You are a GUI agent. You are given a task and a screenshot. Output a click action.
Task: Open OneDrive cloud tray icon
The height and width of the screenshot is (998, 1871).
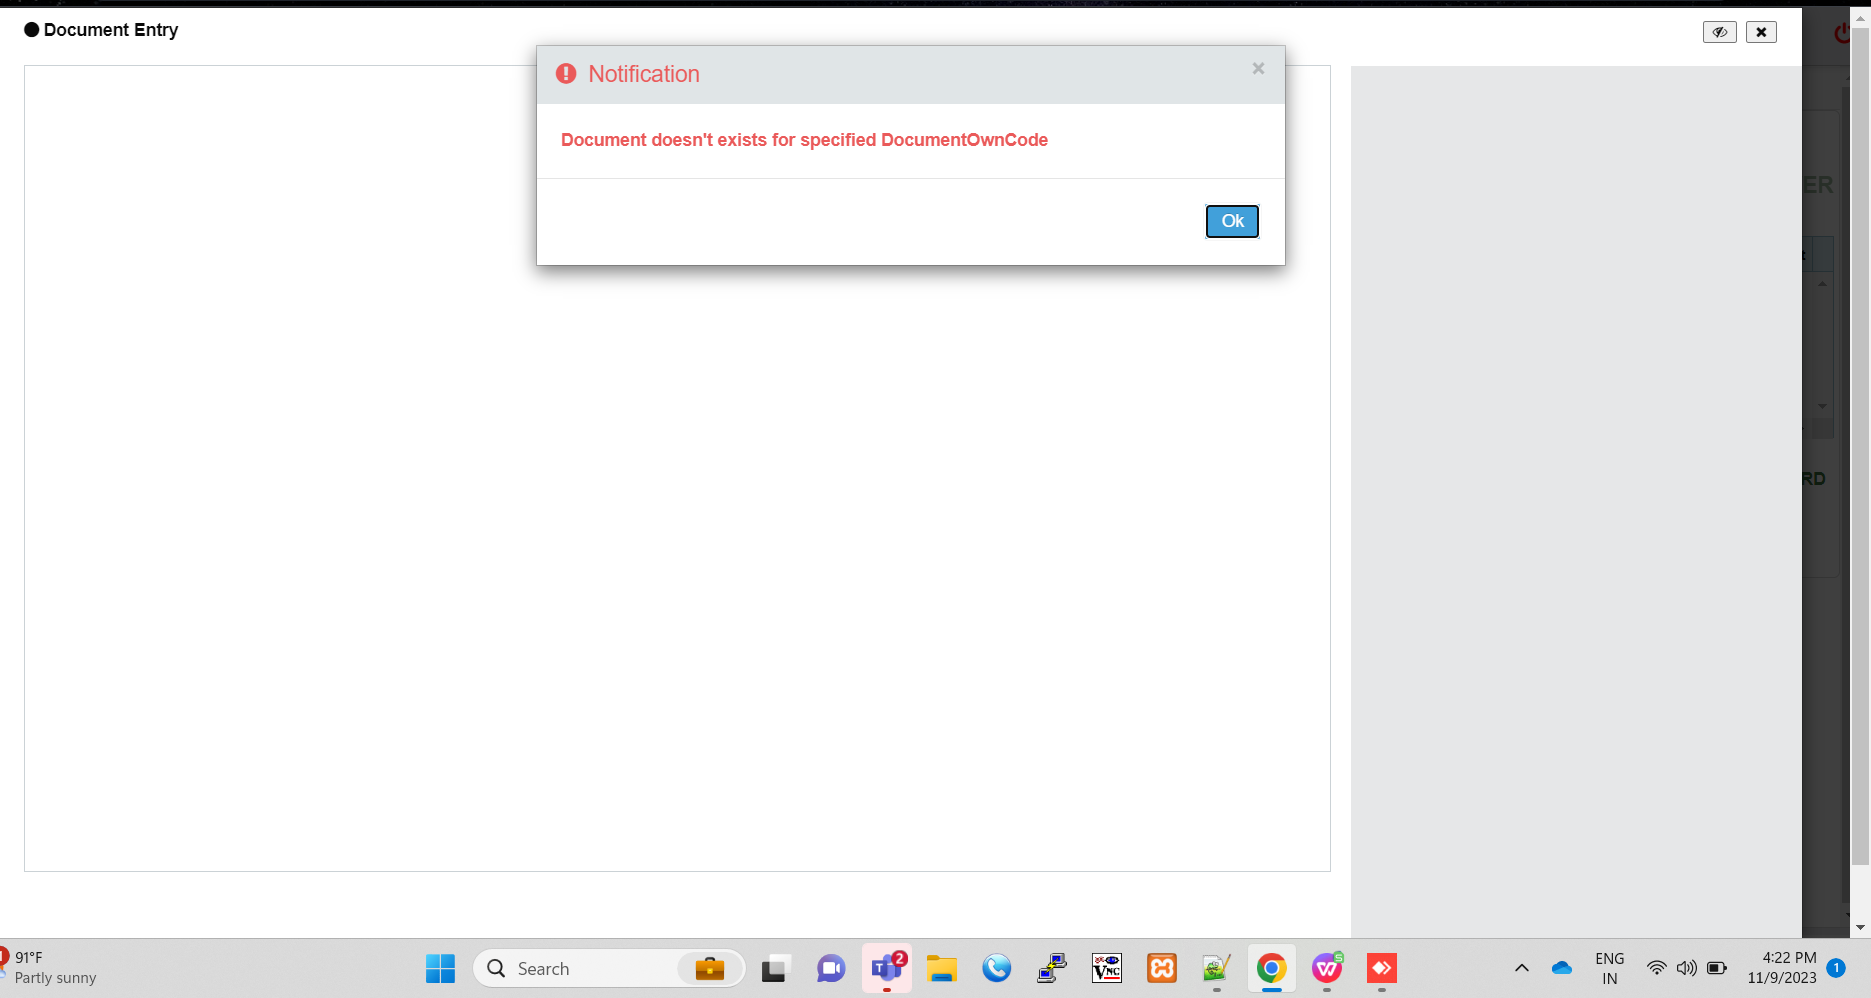pos(1562,968)
